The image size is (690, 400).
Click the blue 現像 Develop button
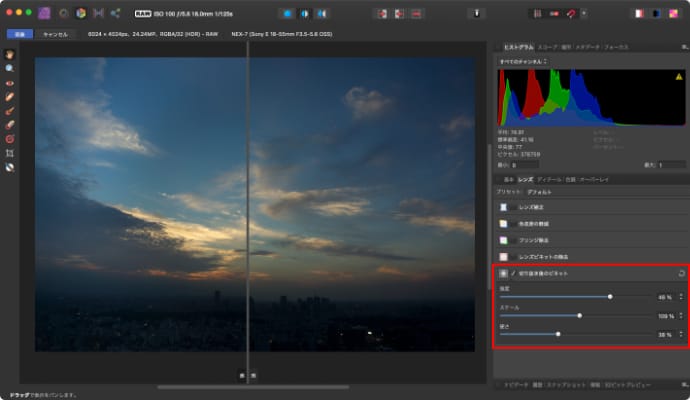point(19,34)
